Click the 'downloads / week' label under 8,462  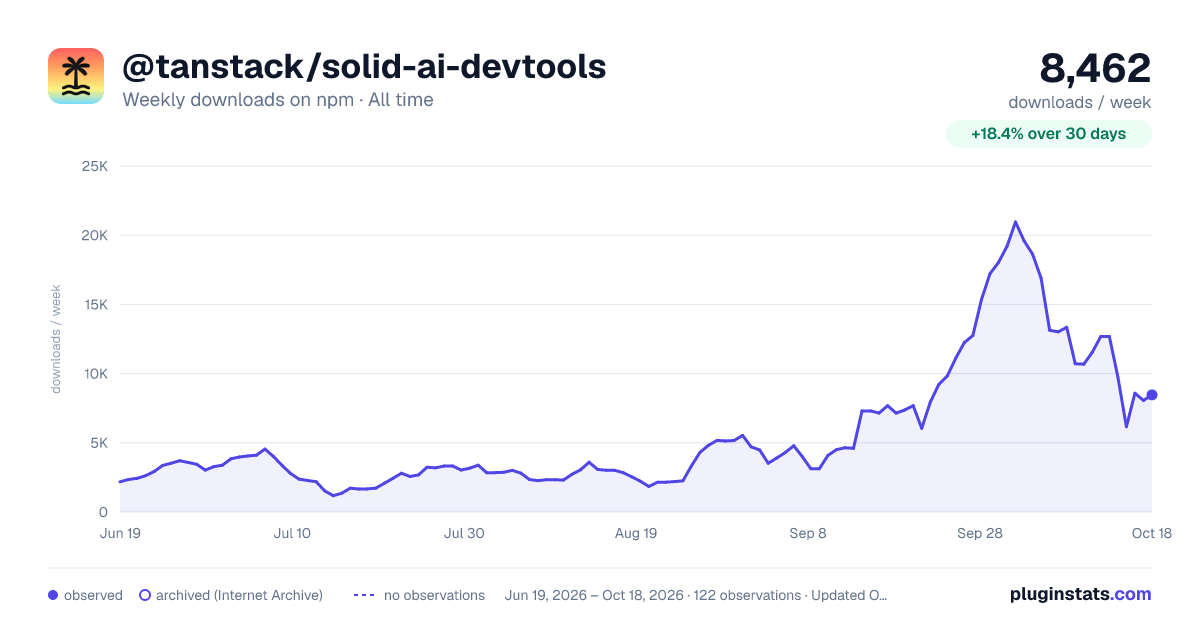click(x=1080, y=102)
